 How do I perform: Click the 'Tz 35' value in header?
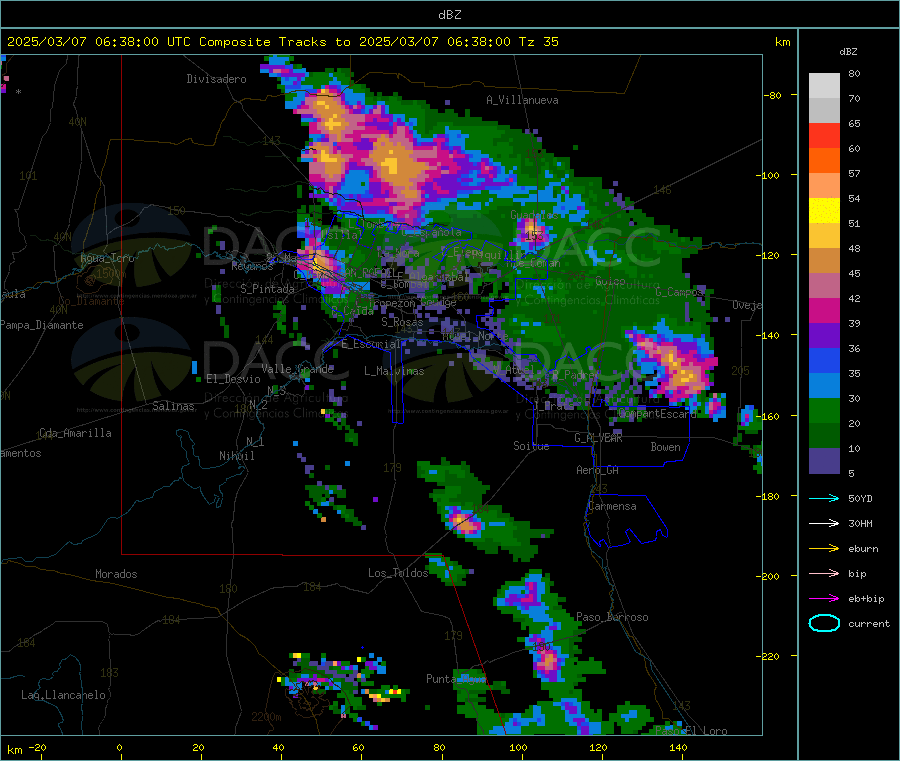pos(538,42)
